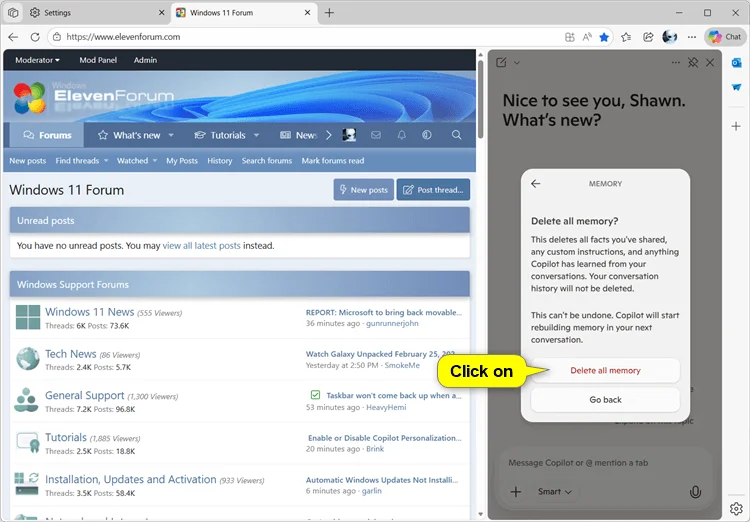Click the New posts sub-navigation link
The image size is (750, 522).
coord(28,161)
